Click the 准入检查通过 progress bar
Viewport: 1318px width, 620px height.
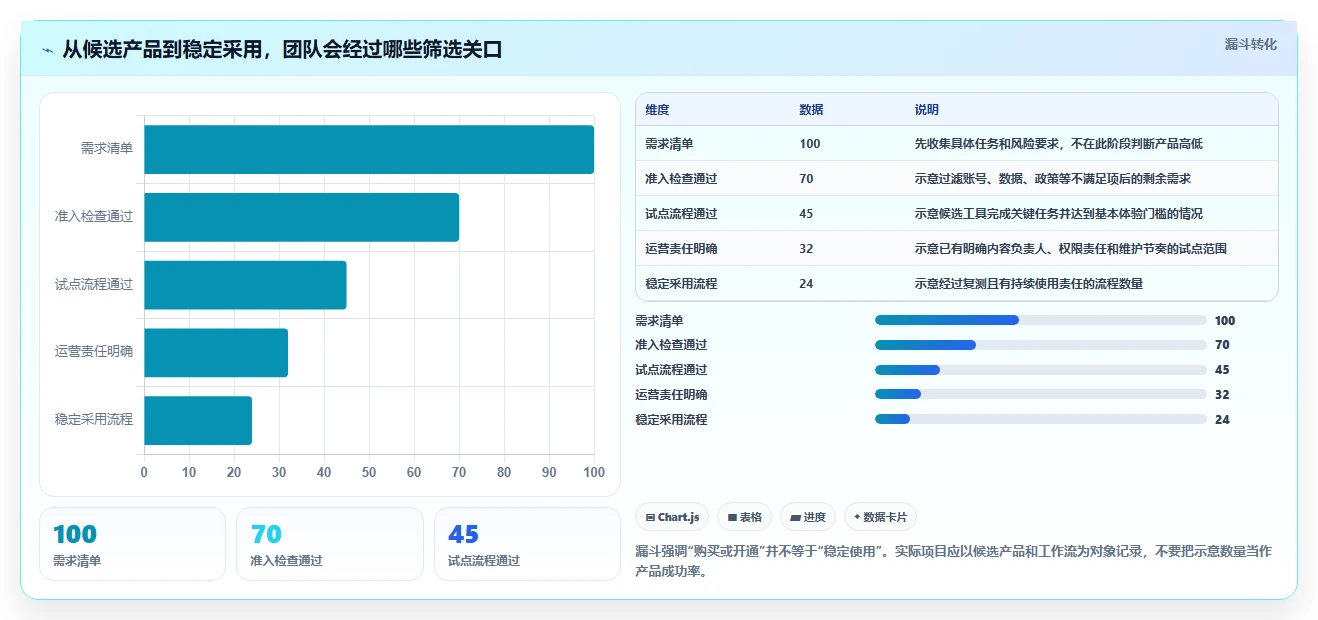(x=1041, y=345)
